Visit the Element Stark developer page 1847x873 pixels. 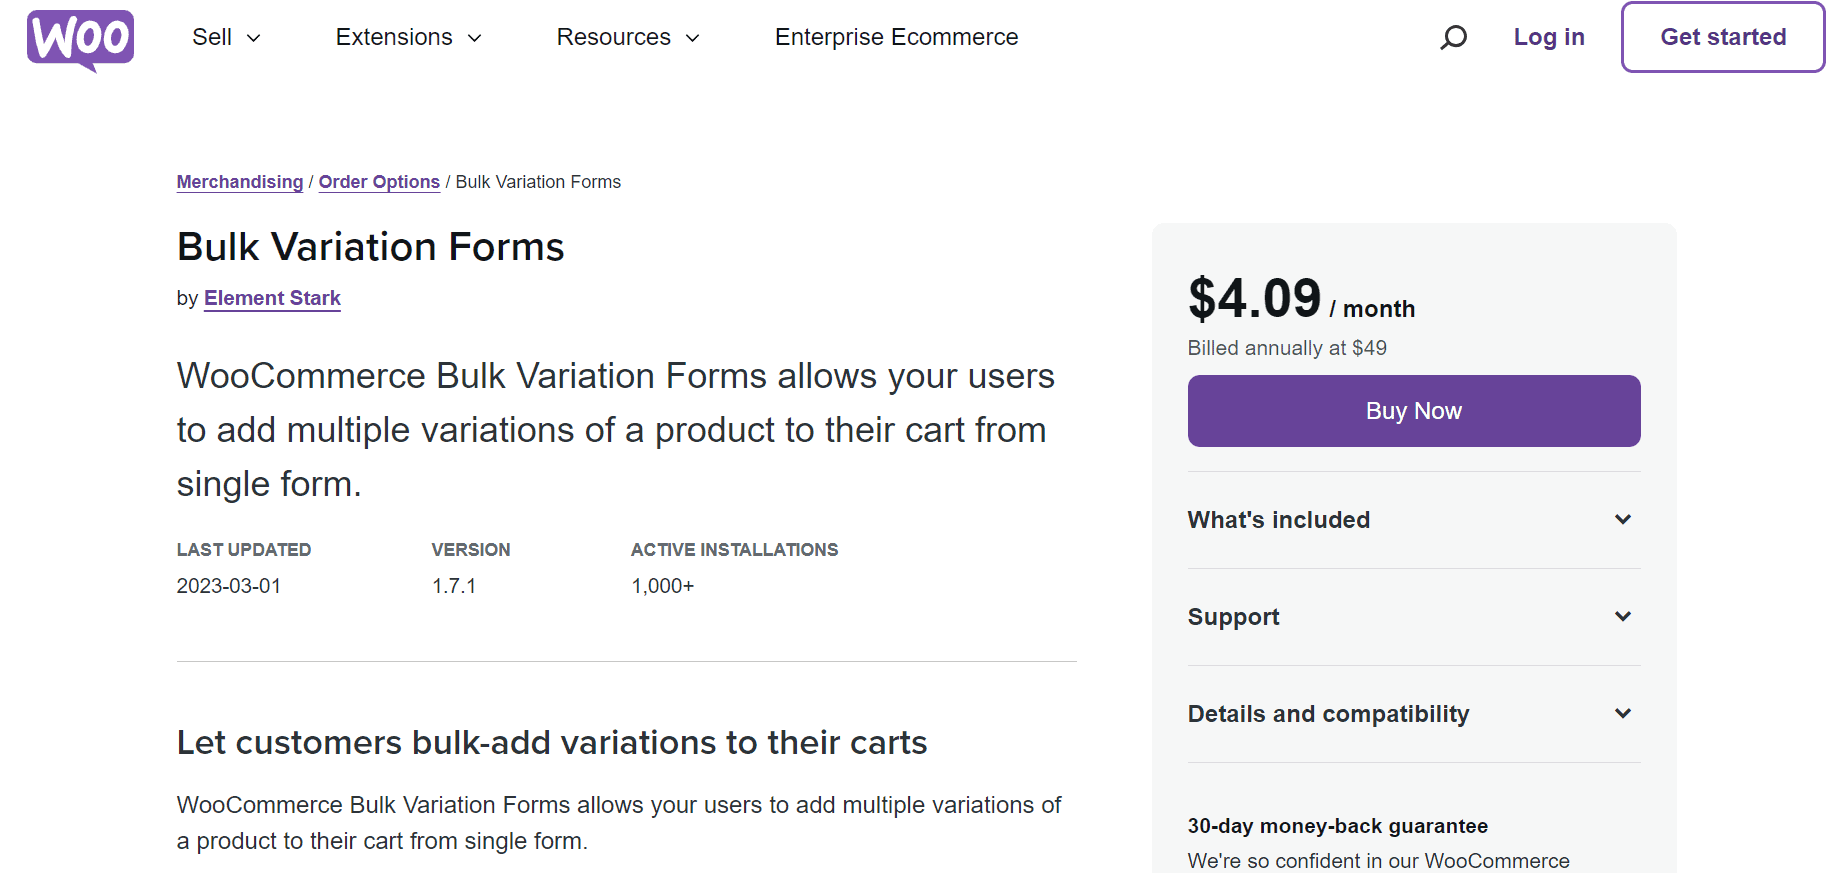point(272,298)
